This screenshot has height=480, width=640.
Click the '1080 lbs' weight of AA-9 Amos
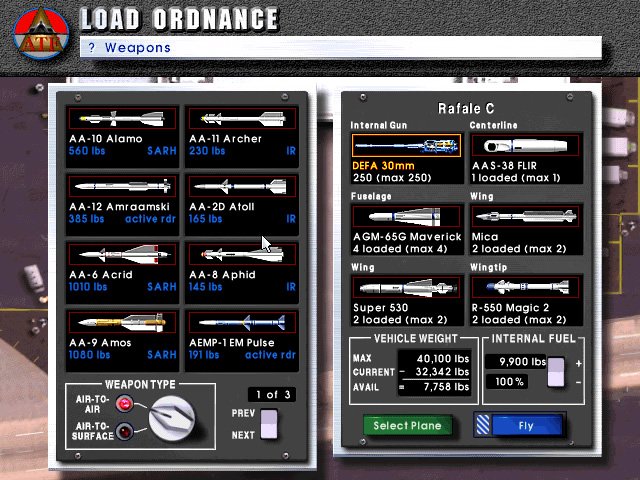click(89, 355)
